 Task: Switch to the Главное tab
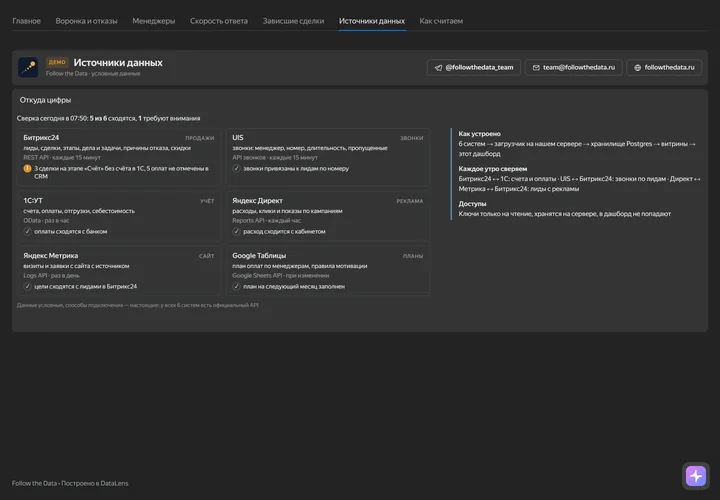click(x=26, y=21)
